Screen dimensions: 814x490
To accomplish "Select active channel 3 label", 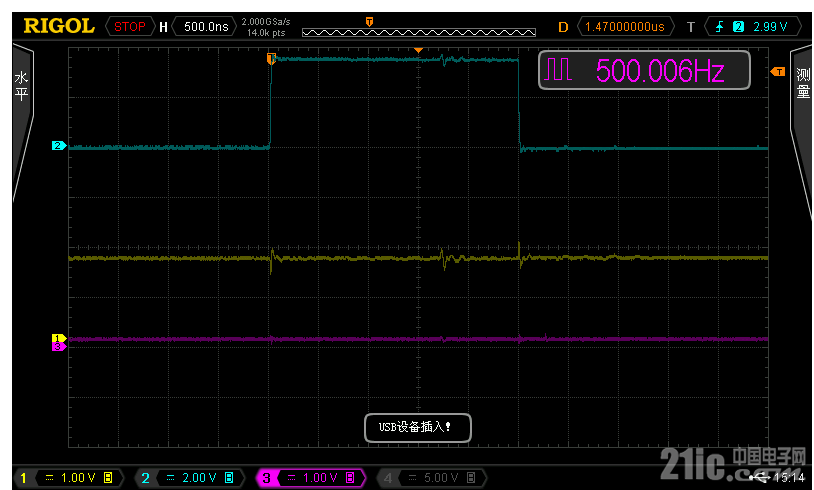I will [x=311, y=478].
